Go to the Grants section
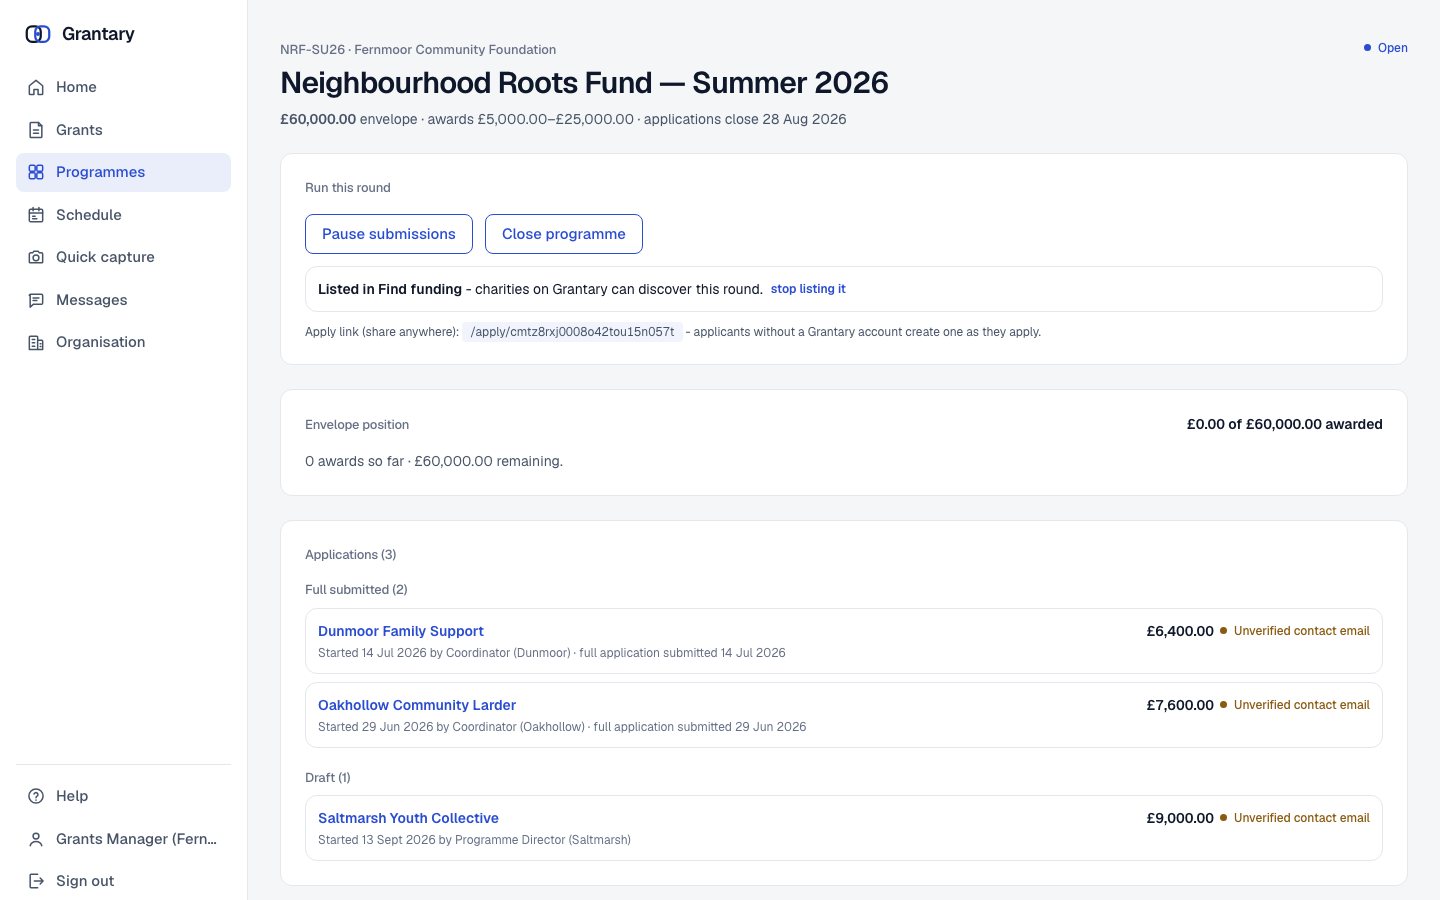The height and width of the screenshot is (900, 1440). 123,130
